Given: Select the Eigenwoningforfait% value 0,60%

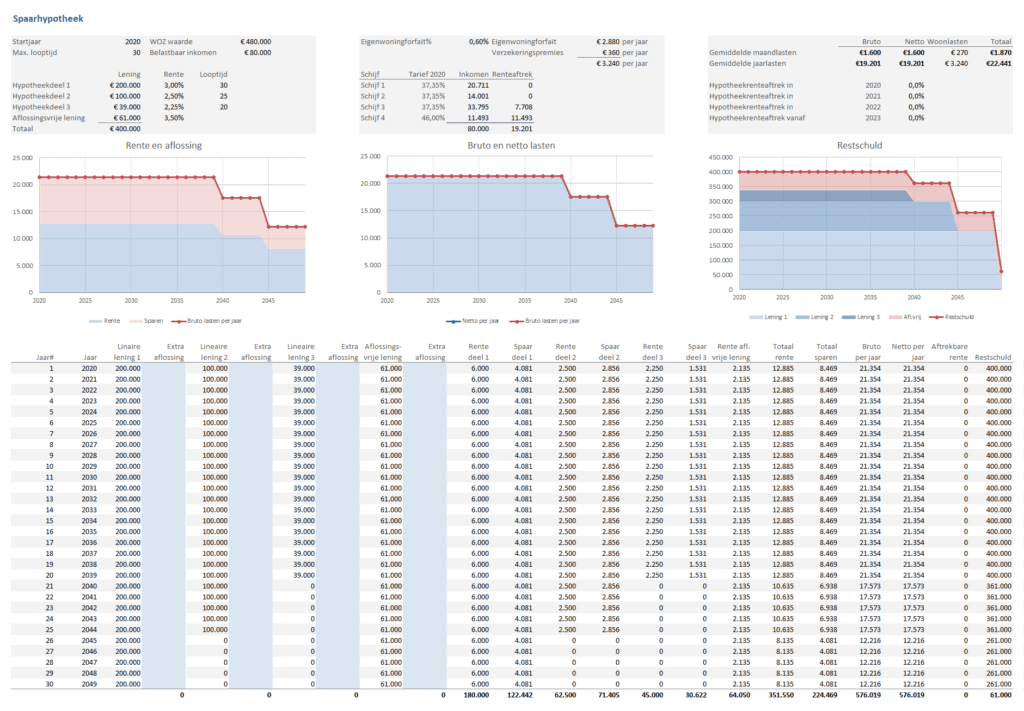Looking at the screenshot, I should click(x=481, y=42).
